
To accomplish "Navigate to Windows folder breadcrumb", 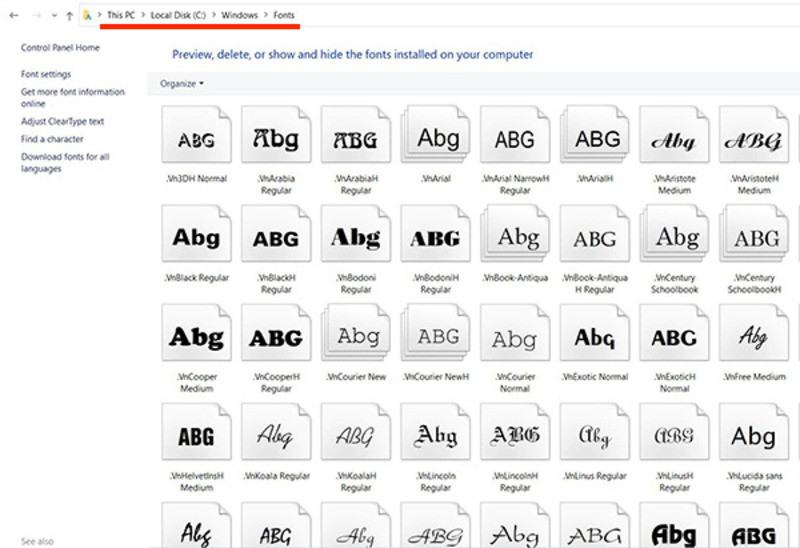I will click(239, 15).
